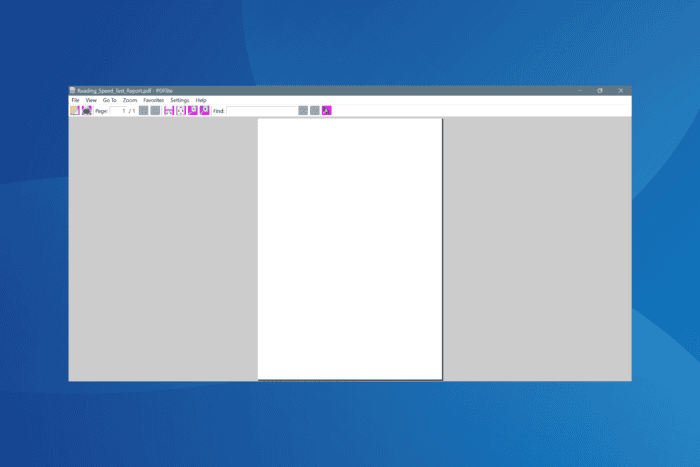The width and height of the screenshot is (700, 467).
Task: Toggle the Match Case search icon
Action: (327, 111)
